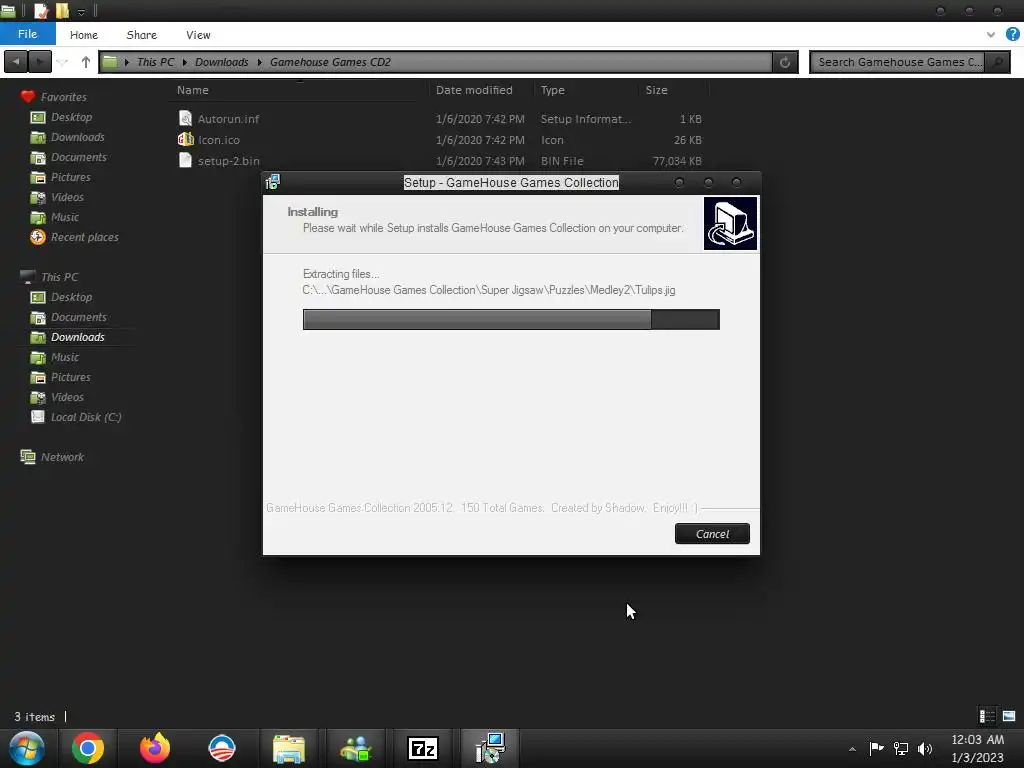The width and height of the screenshot is (1024, 768).
Task: Click the Icon.ico file icon
Action: [185, 139]
